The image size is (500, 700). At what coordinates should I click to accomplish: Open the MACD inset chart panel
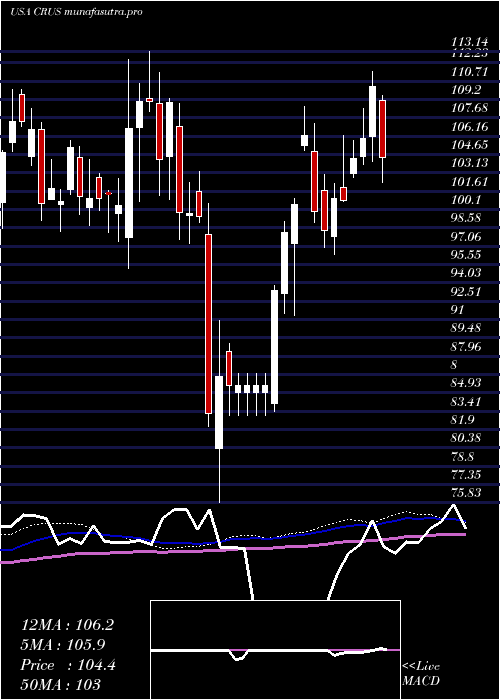click(275, 650)
